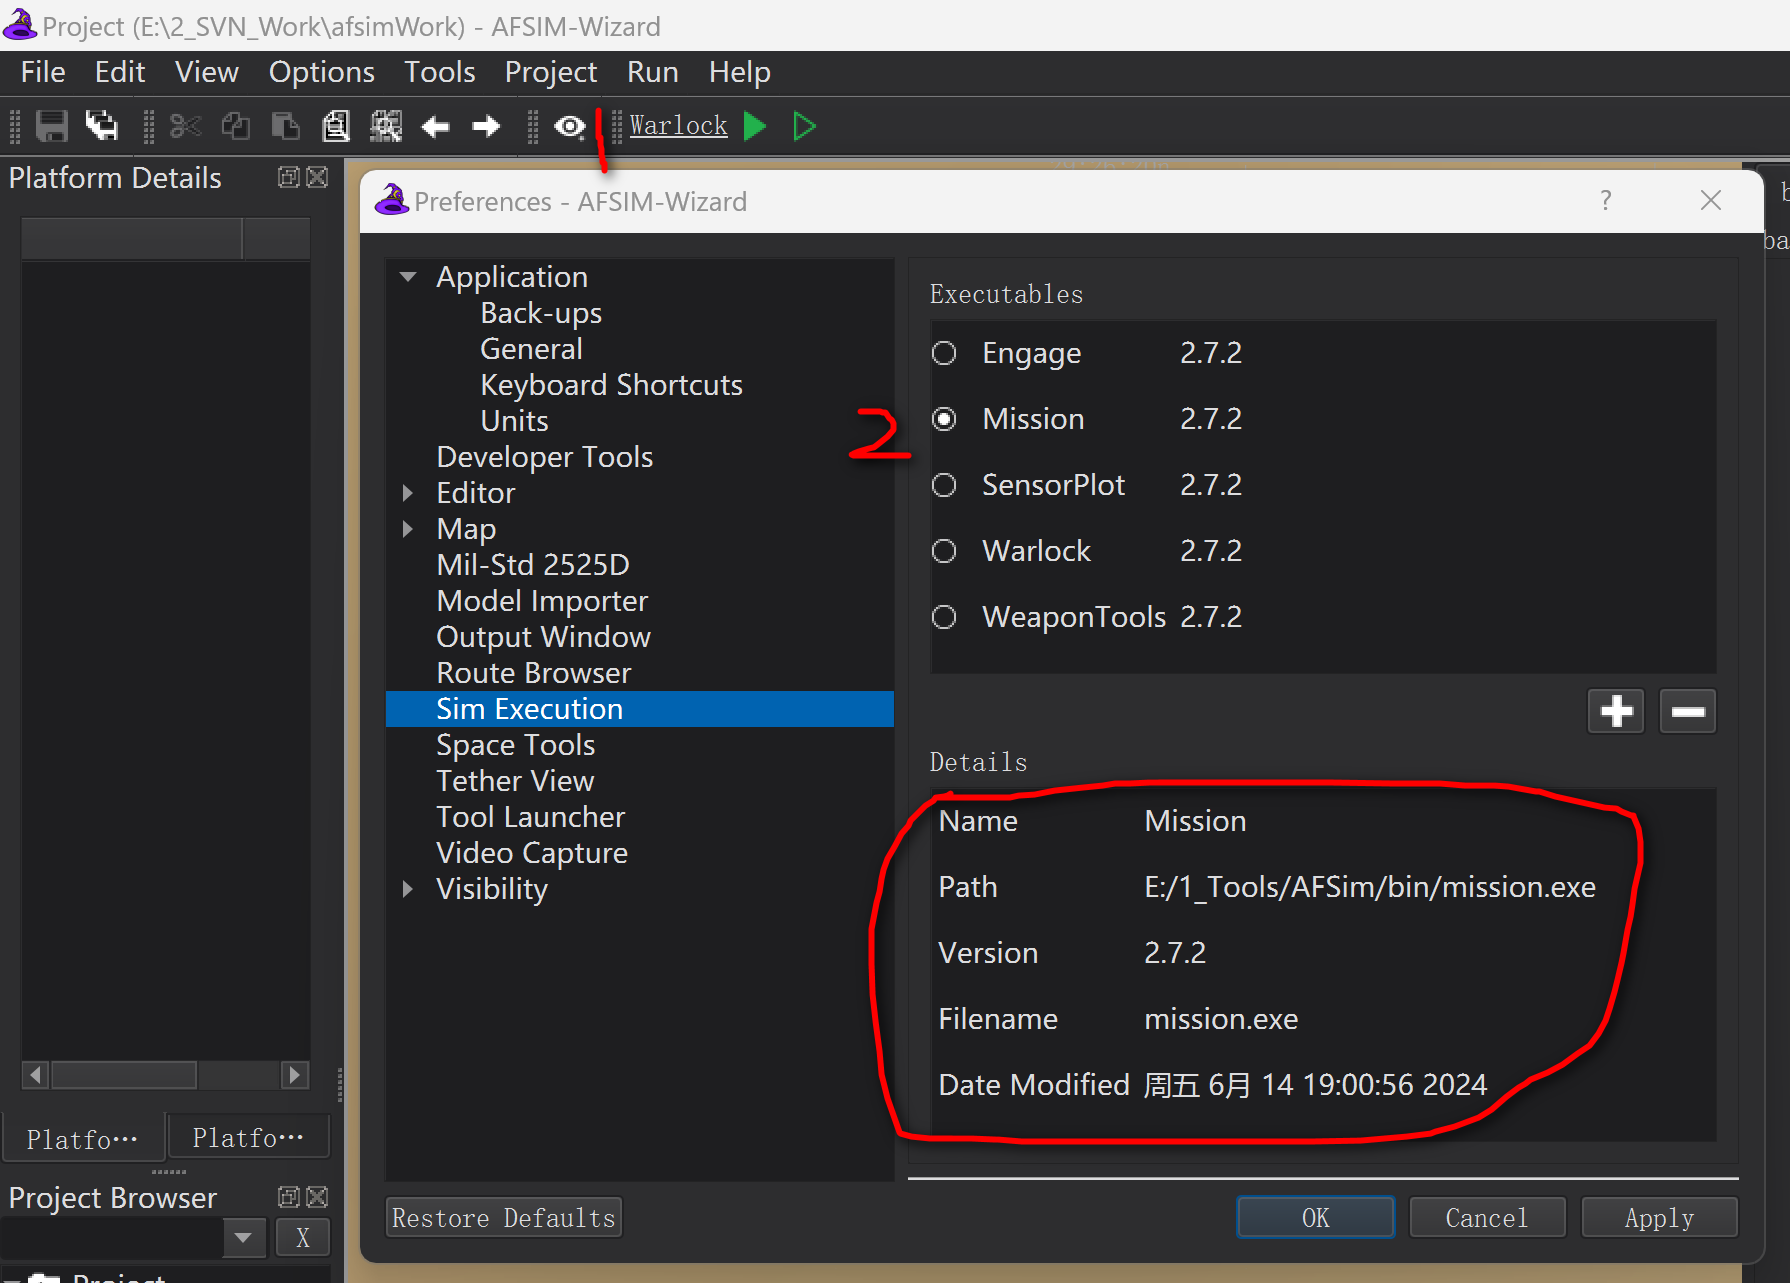1790x1283 pixels.
Task: Collapse the Application tree node
Action: [x=408, y=277]
